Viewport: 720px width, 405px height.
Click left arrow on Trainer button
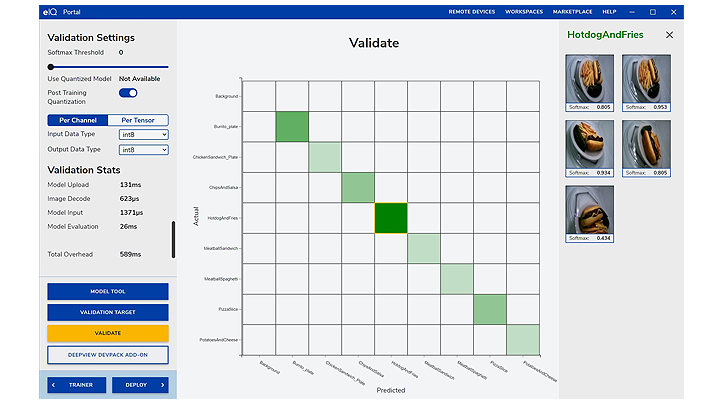click(54, 384)
